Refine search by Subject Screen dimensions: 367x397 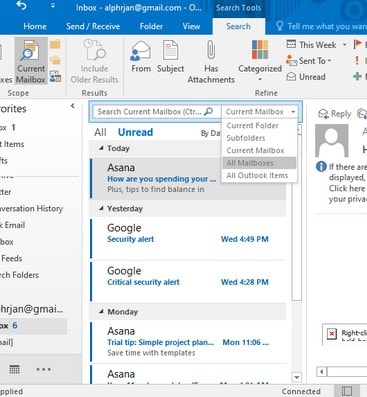click(x=170, y=57)
